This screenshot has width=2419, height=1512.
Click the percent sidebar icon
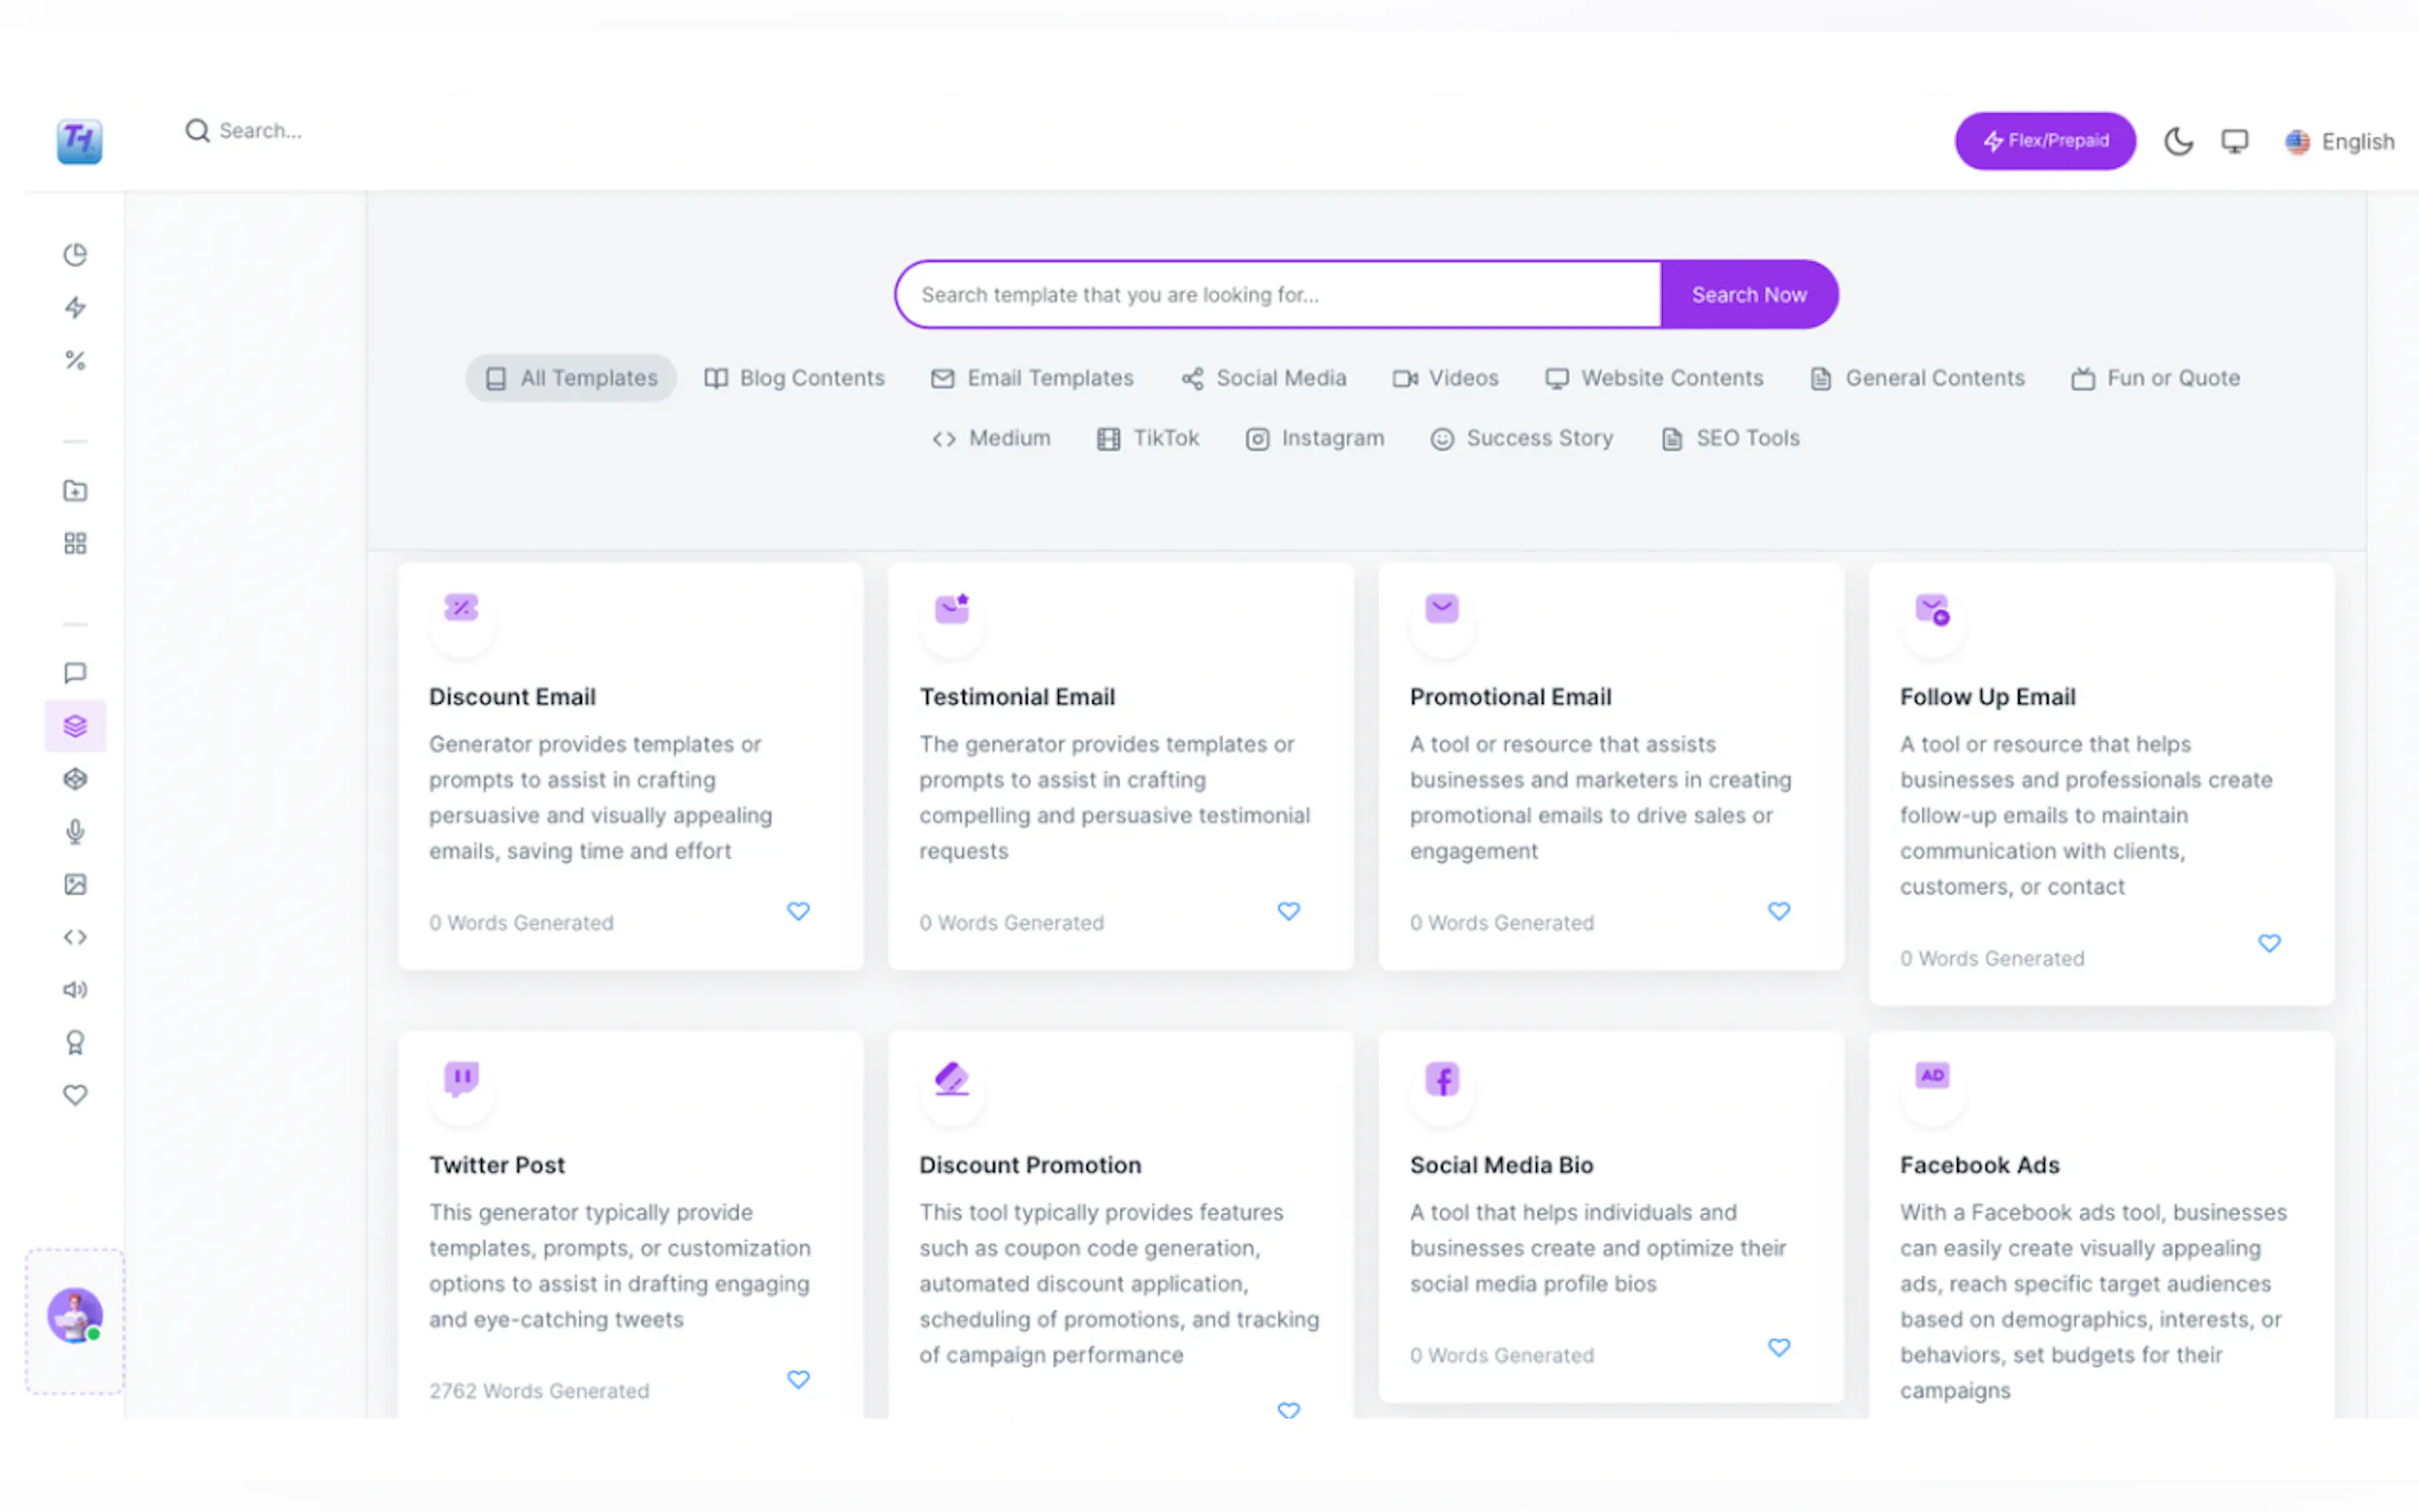click(75, 360)
